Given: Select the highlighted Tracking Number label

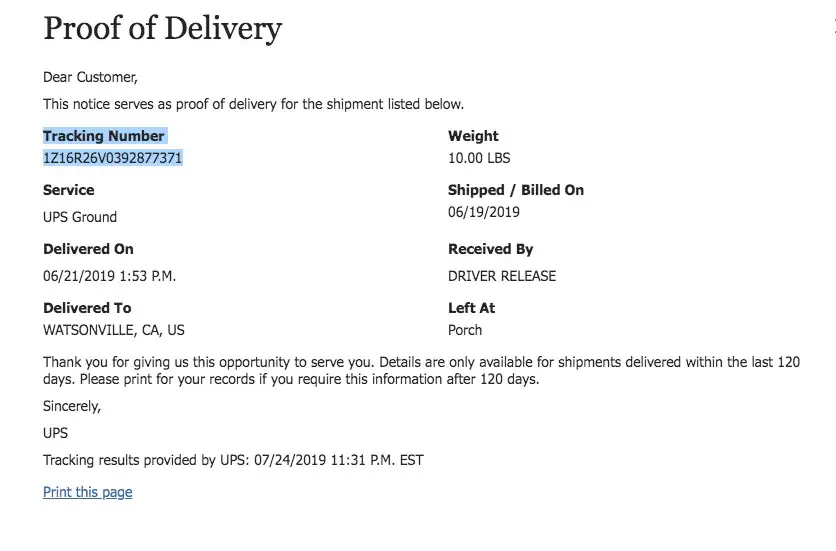Looking at the screenshot, I should pyautogui.click(x=103, y=136).
